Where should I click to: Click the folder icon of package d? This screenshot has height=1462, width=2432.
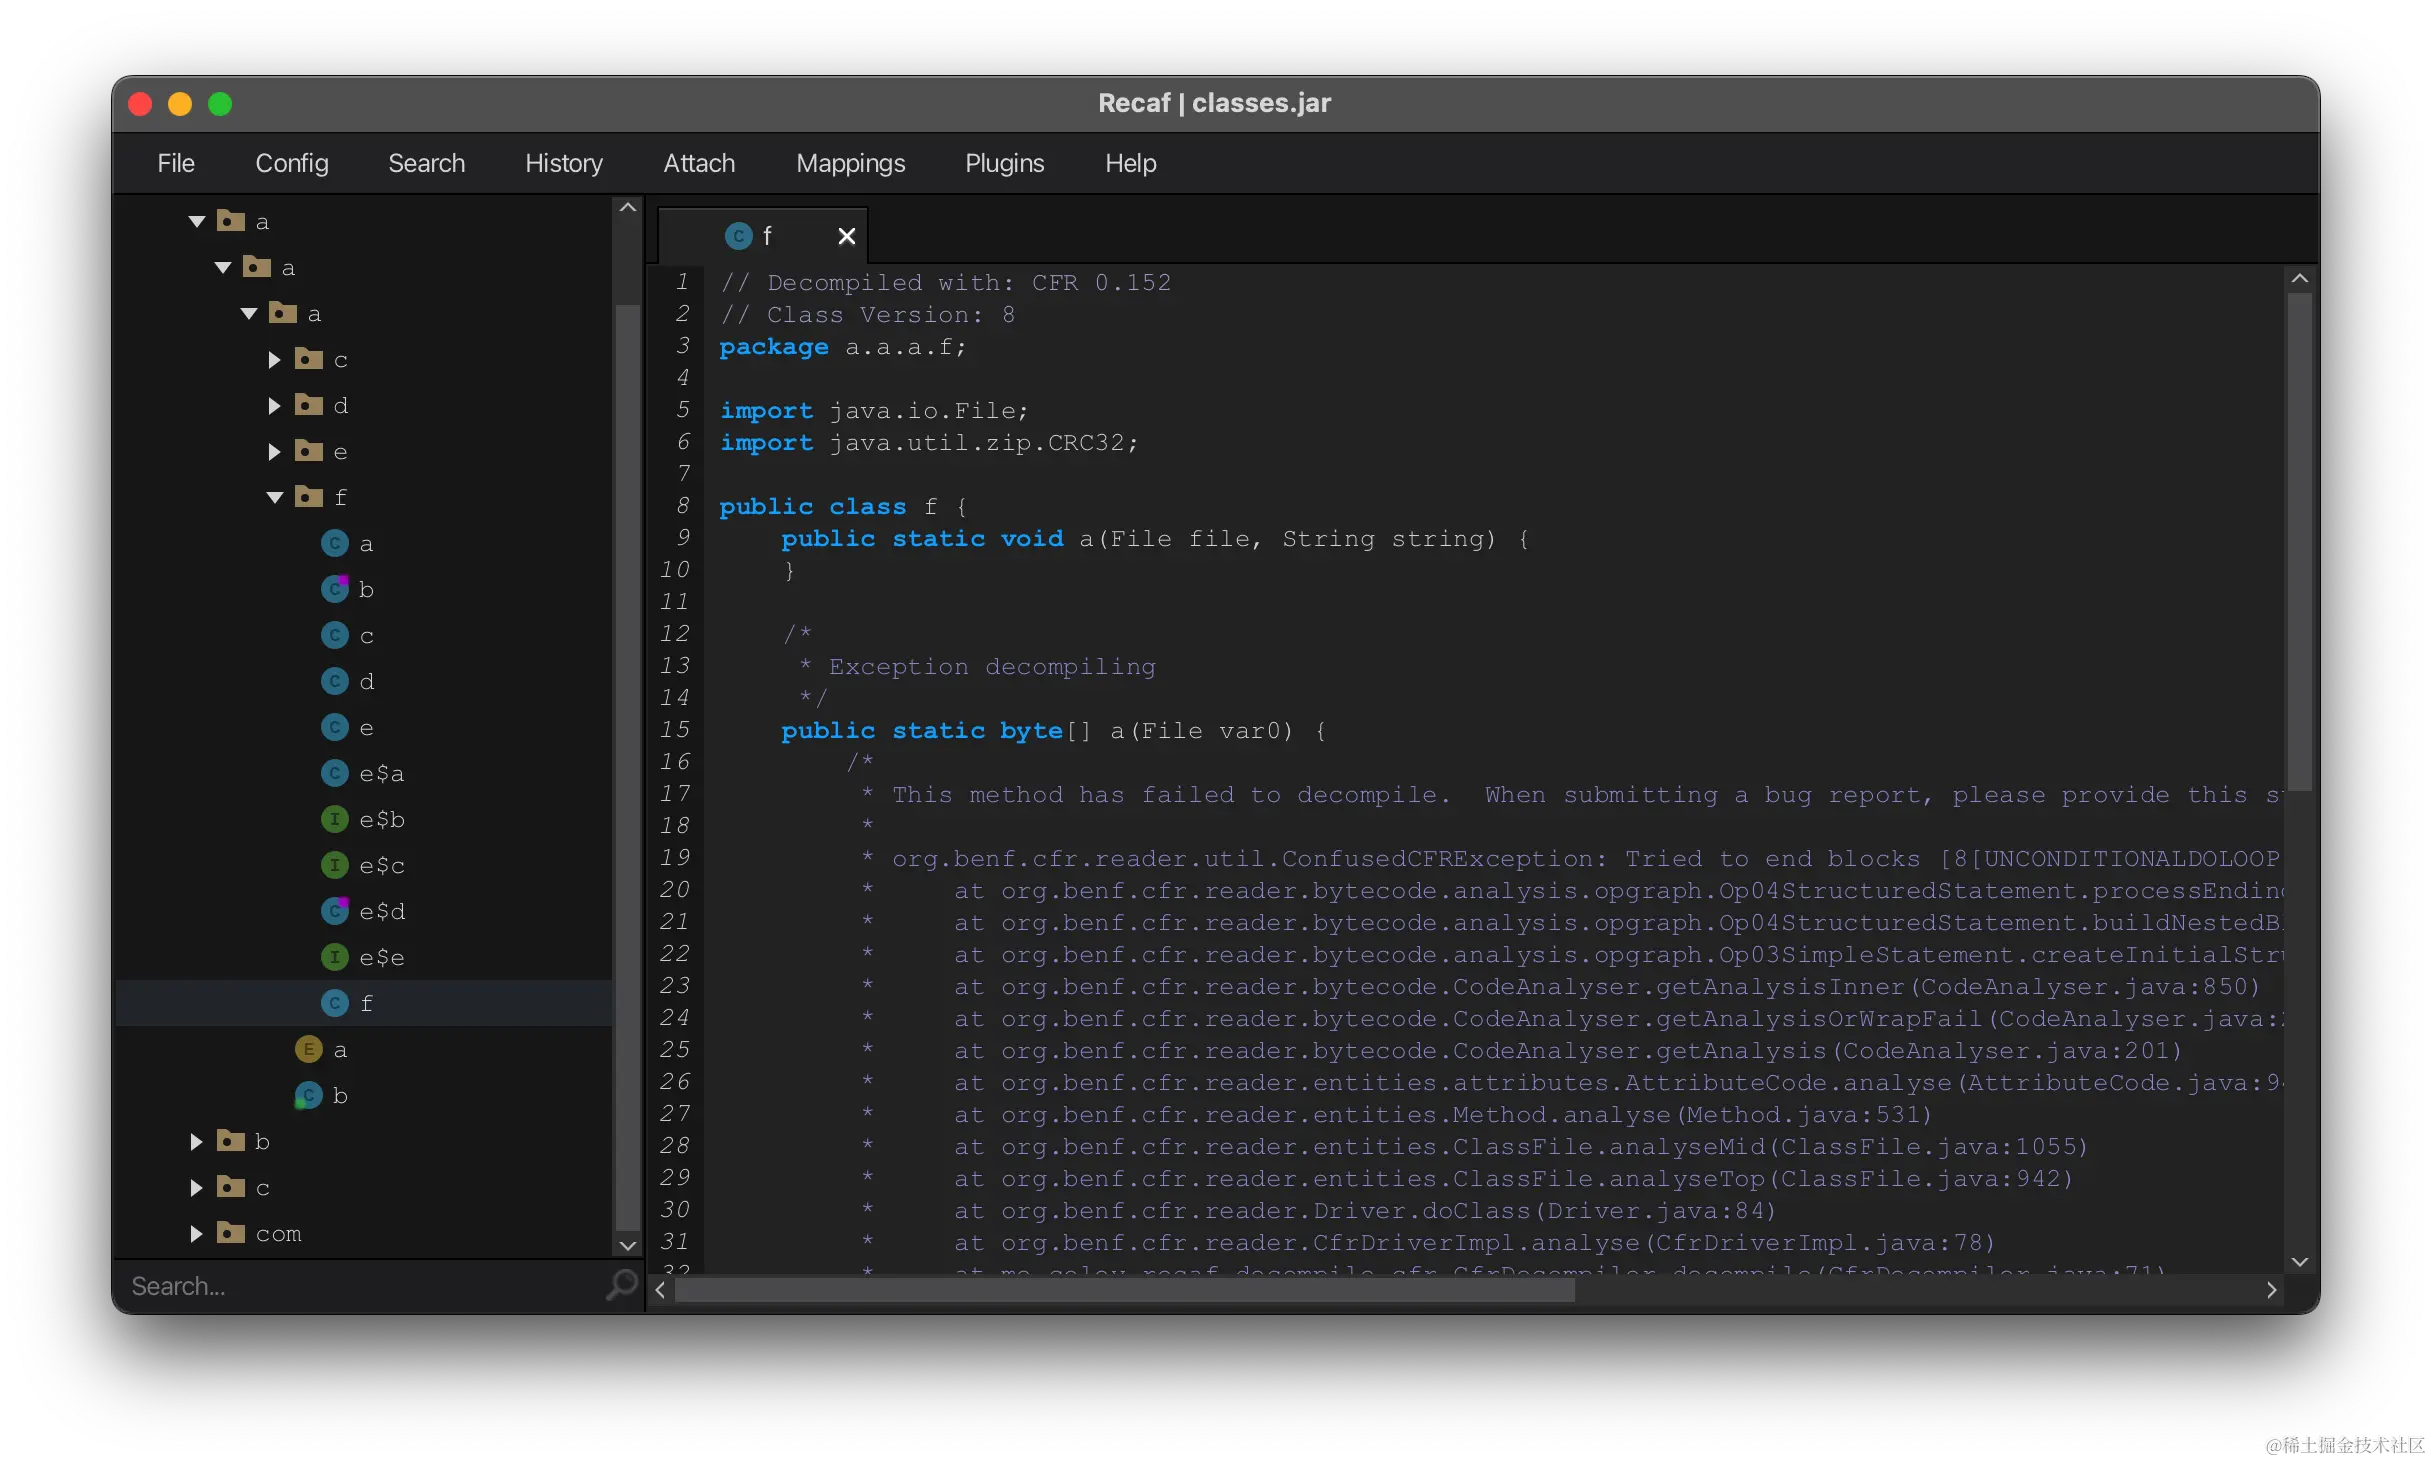[x=309, y=404]
